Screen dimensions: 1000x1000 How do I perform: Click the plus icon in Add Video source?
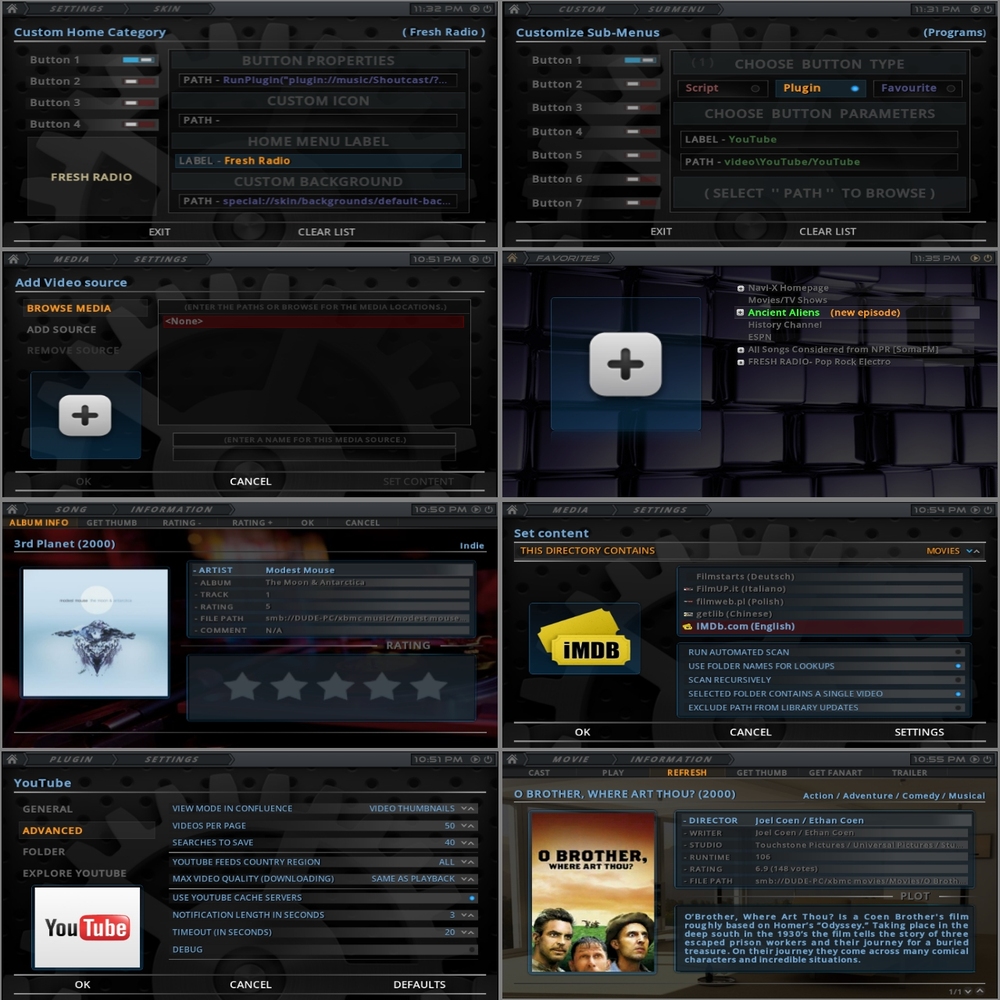[x=85, y=415]
